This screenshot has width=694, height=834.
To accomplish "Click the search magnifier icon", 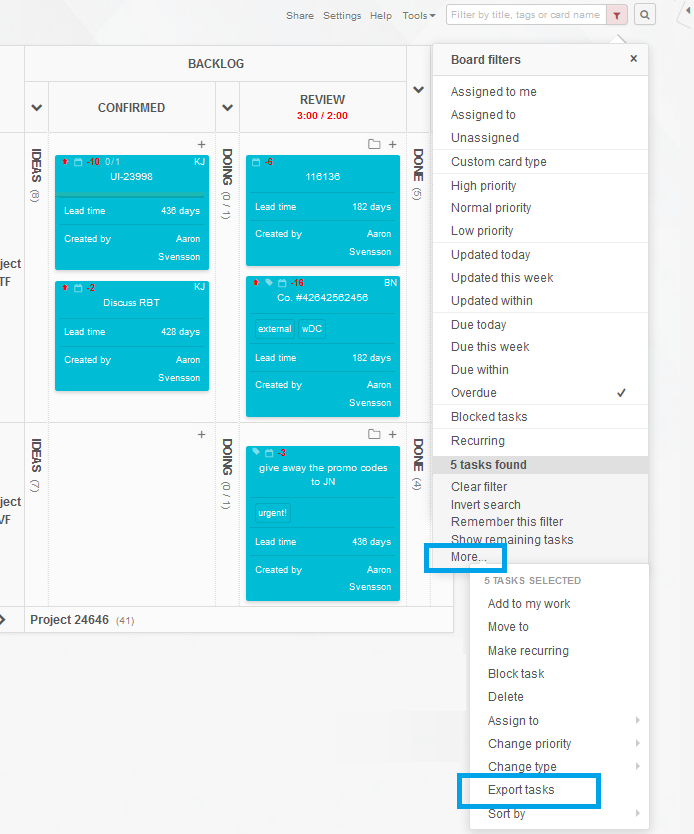I will (x=644, y=15).
